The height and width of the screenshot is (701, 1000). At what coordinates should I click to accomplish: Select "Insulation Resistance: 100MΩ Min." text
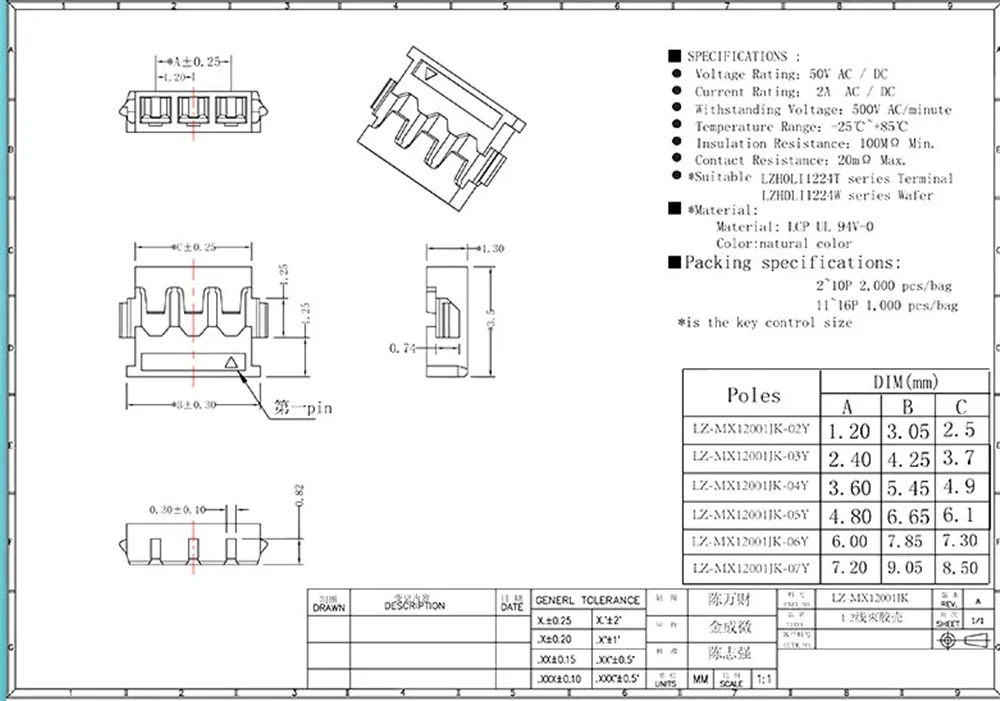click(815, 144)
